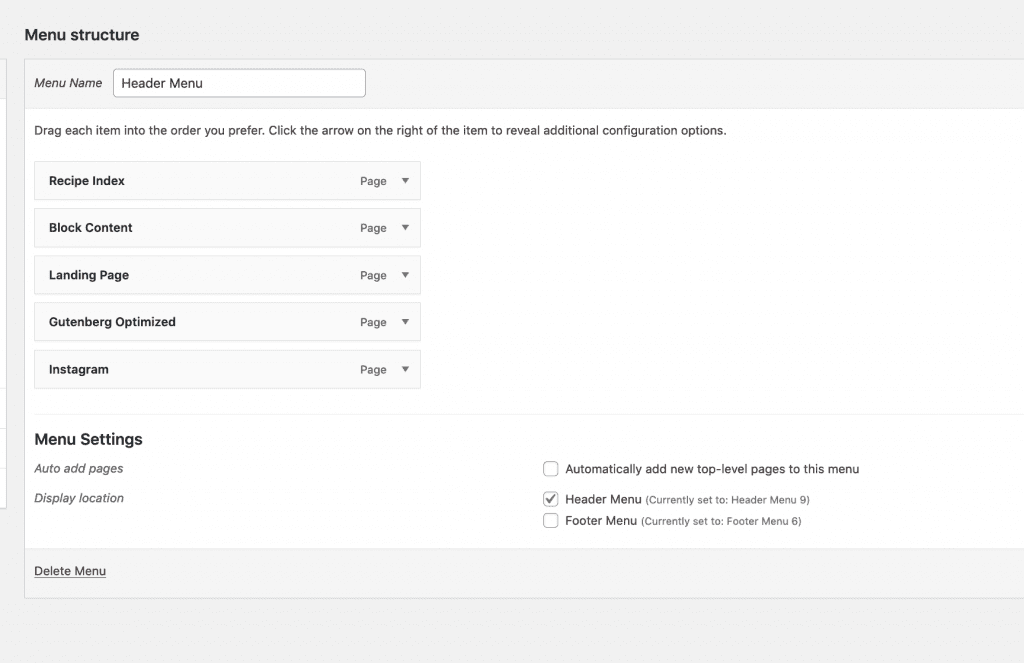Viewport: 1024px width, 663px height.
Task: Click the Block Content item bar
Action: [x=200, y=227]
